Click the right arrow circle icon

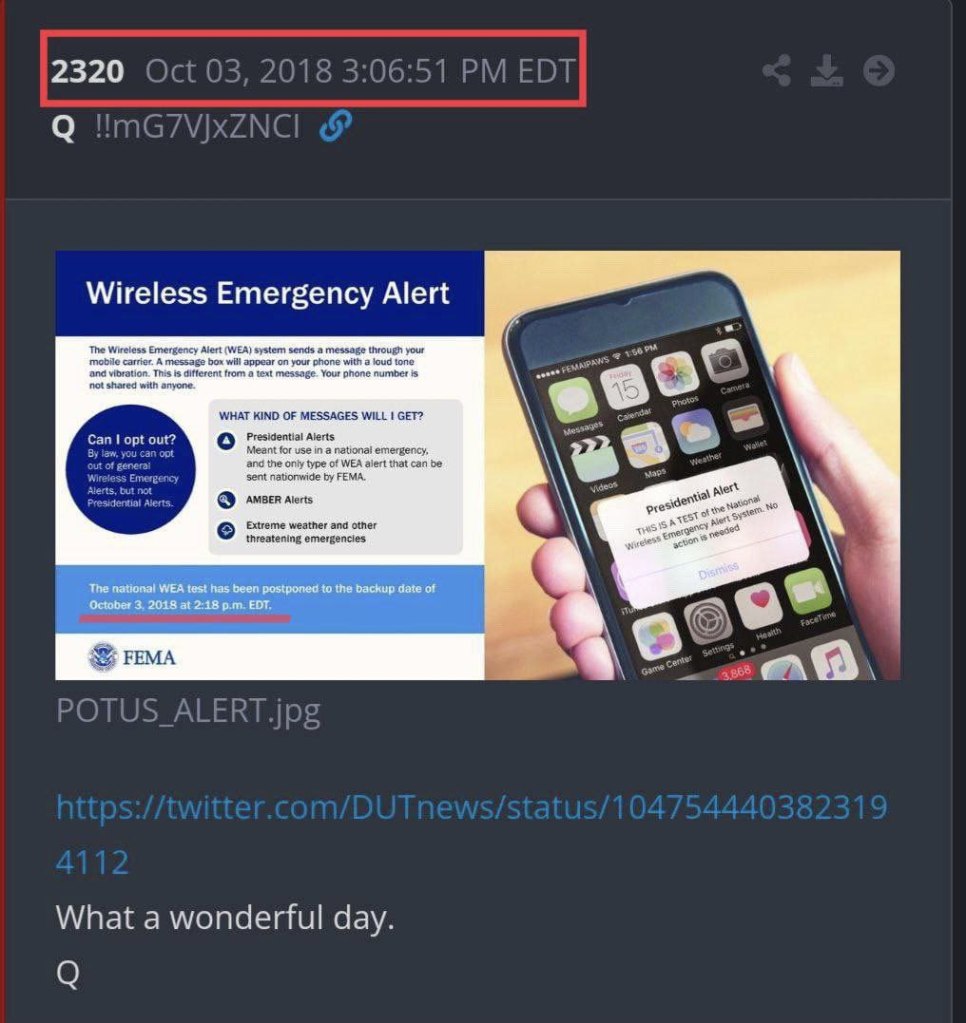(x=879, y=70)
